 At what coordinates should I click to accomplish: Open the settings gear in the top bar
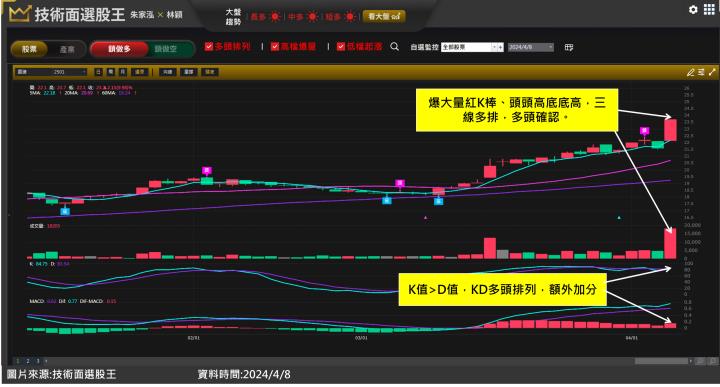[693, 9]
